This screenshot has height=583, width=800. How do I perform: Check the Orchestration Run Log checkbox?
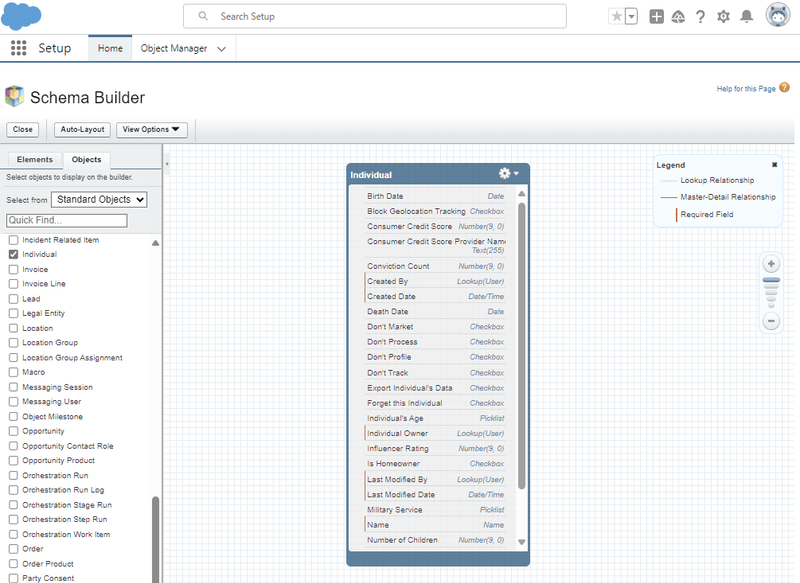tap(13, 490)
